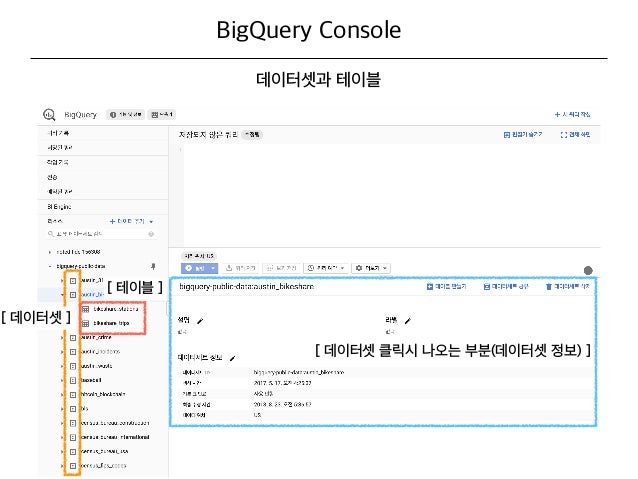Screen dimensions: 638x479
Task: Click the plus compose new query link
Action: [x=572, y=114]
